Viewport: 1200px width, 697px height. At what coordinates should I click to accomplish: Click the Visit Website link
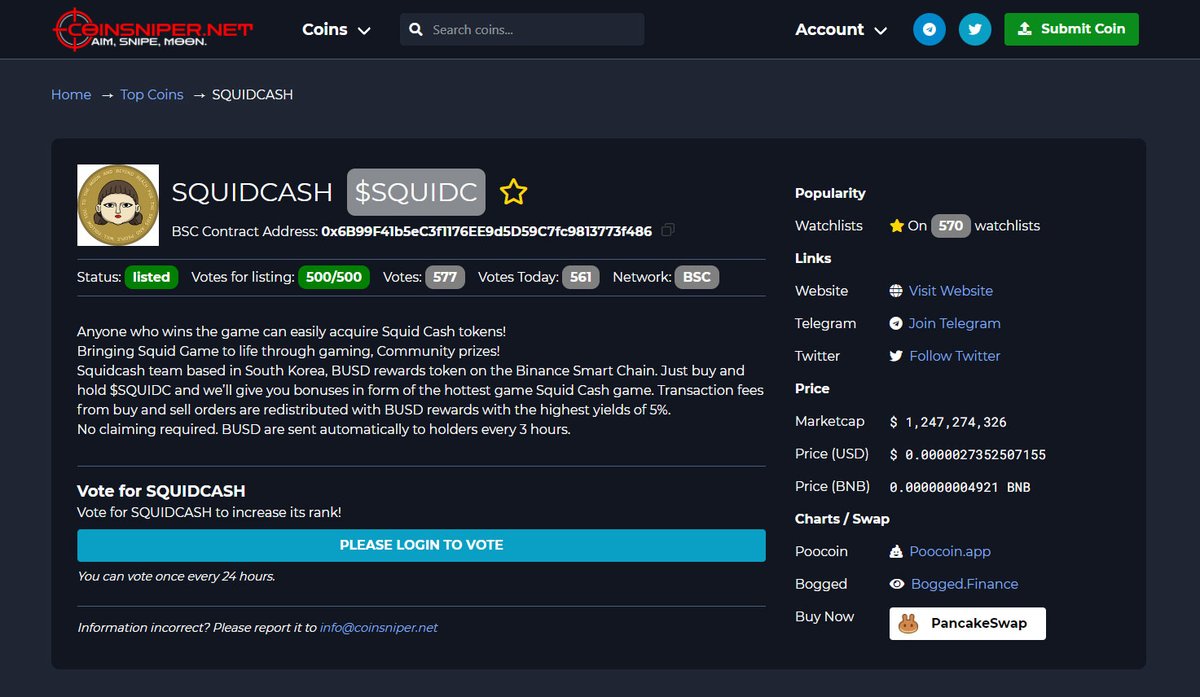tap(951, 291)
